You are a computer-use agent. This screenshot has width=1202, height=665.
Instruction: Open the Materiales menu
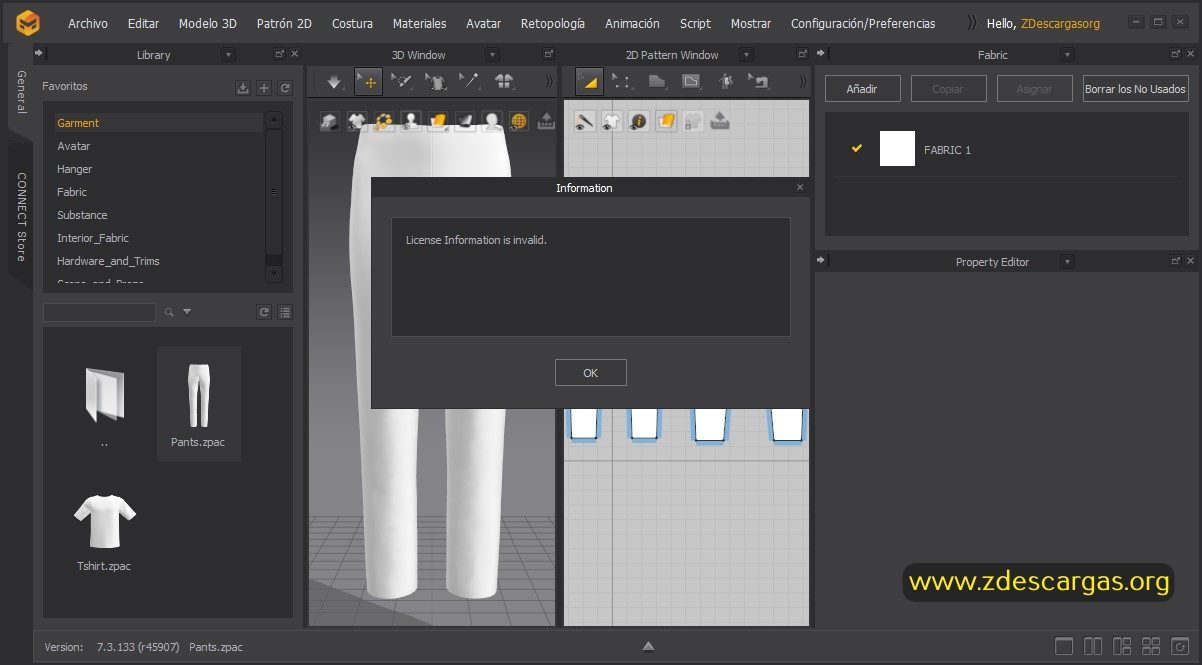(x=420, y=23)
